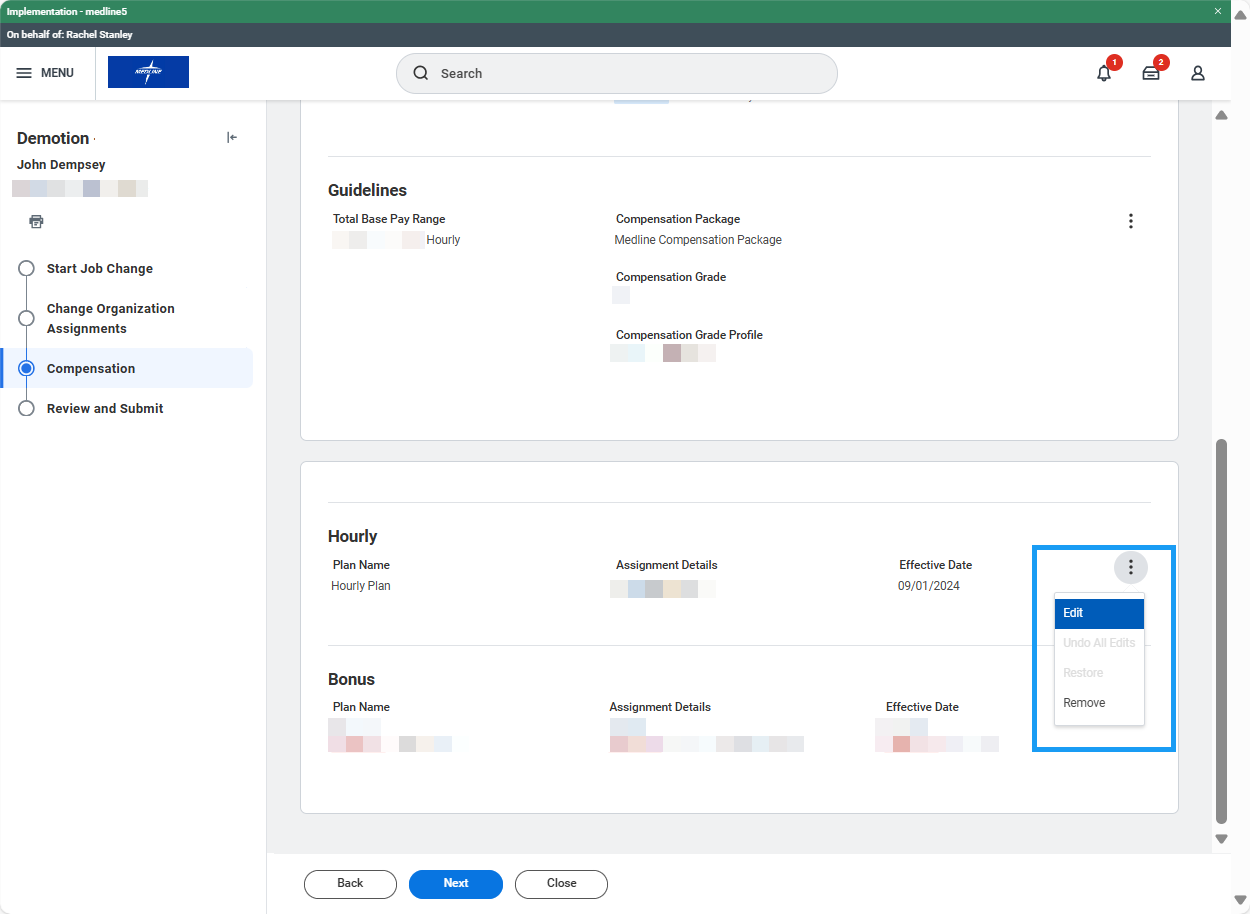Choose Remove from the Hourly menu
Viewport: 1250px width, 914px height.
pyautogui.click(x=1085, y=703)
